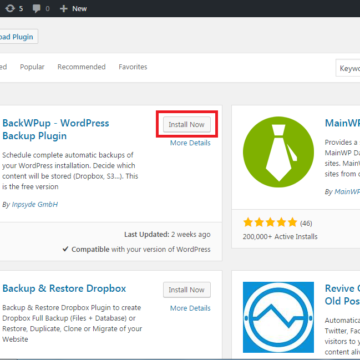Click the MainWP five-star rating
The image size is (360, 360).
[270, 222]
